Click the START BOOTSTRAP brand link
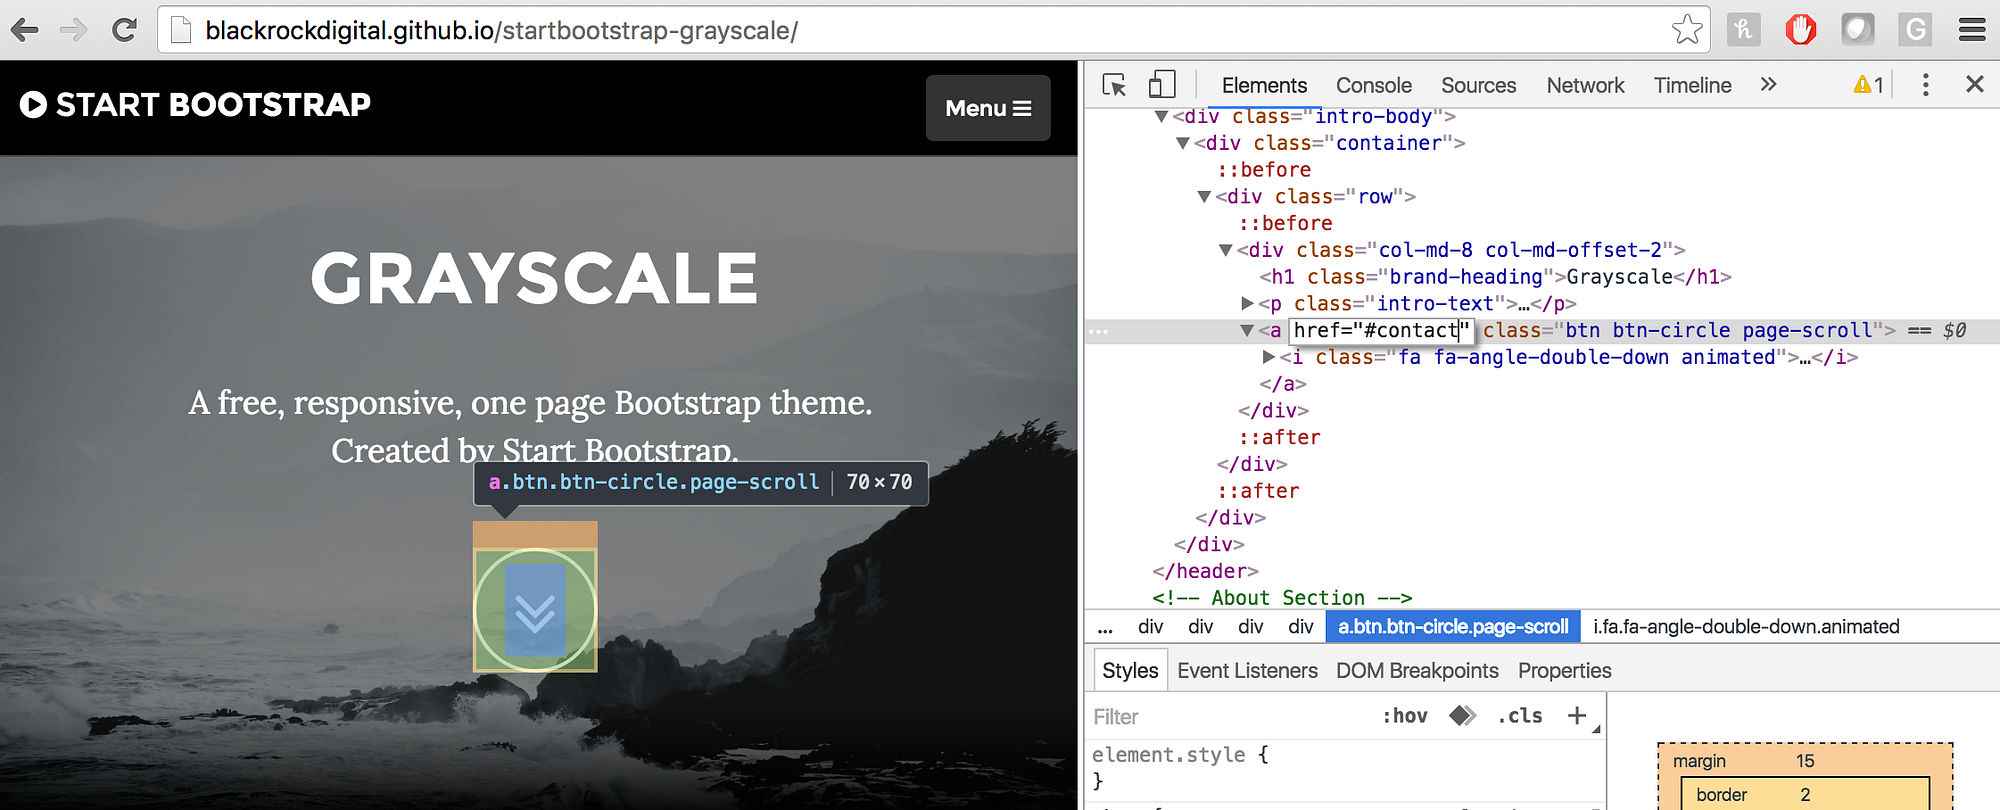 (196, 105)
